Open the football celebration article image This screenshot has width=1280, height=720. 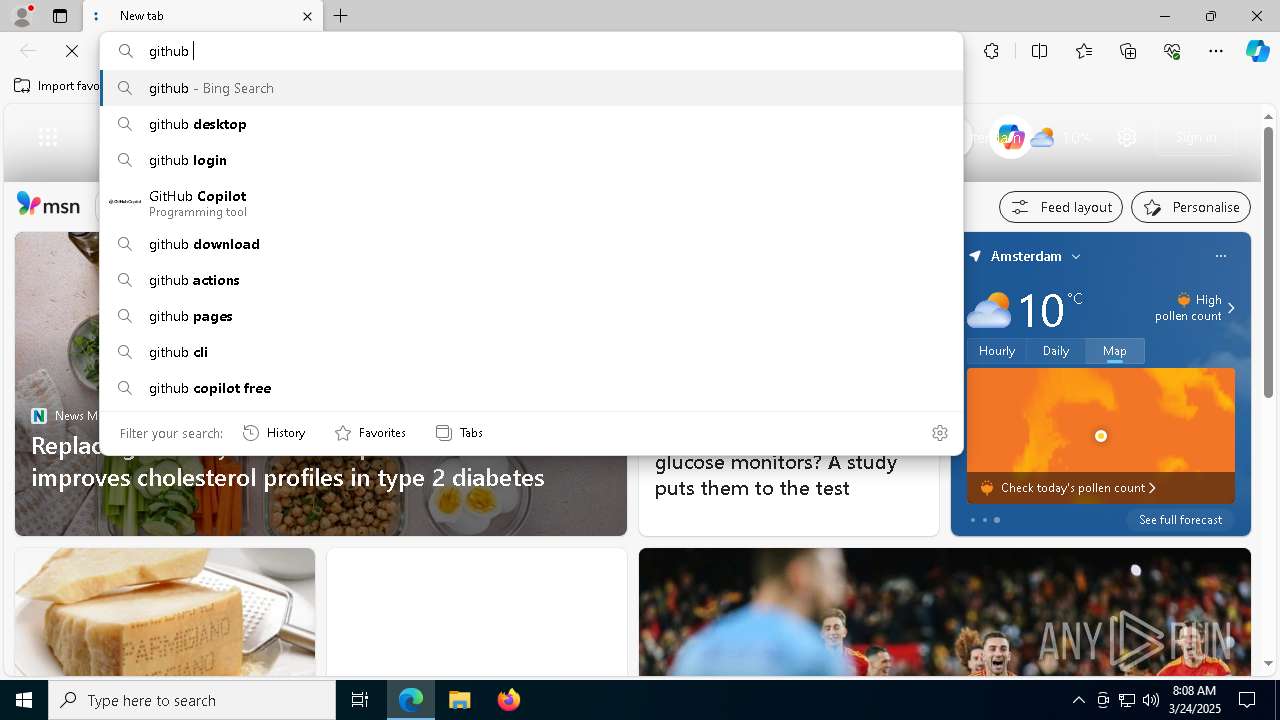pyautogui.click(x=945, y=612)
